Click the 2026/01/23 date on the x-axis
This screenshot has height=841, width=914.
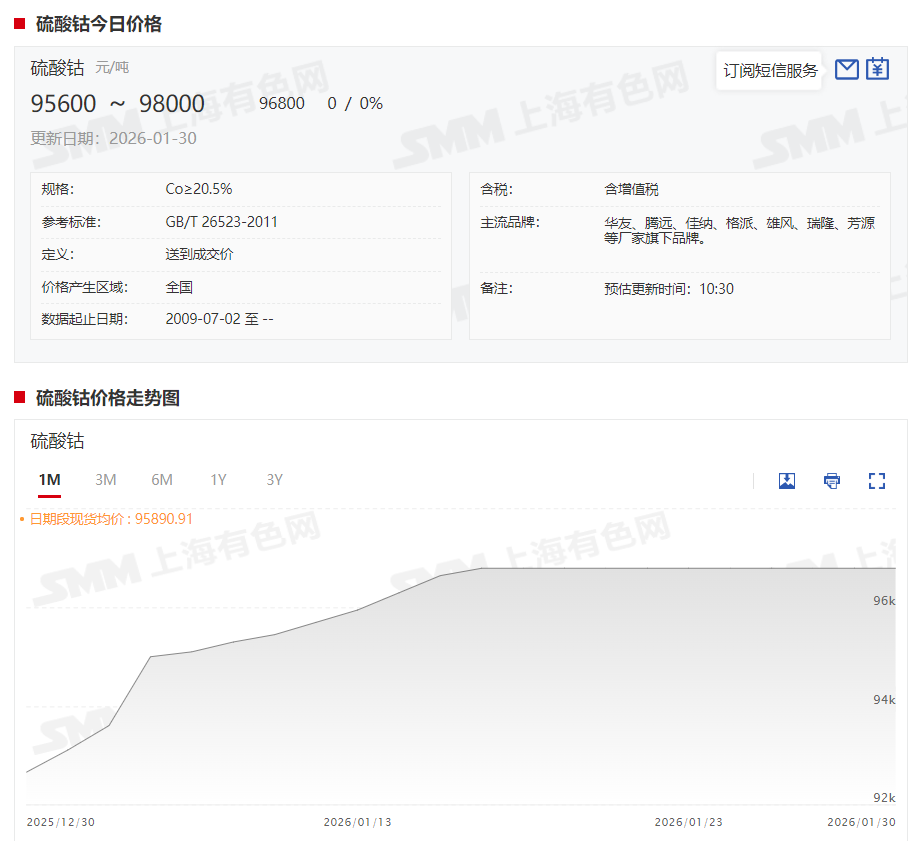click(689, 822)
